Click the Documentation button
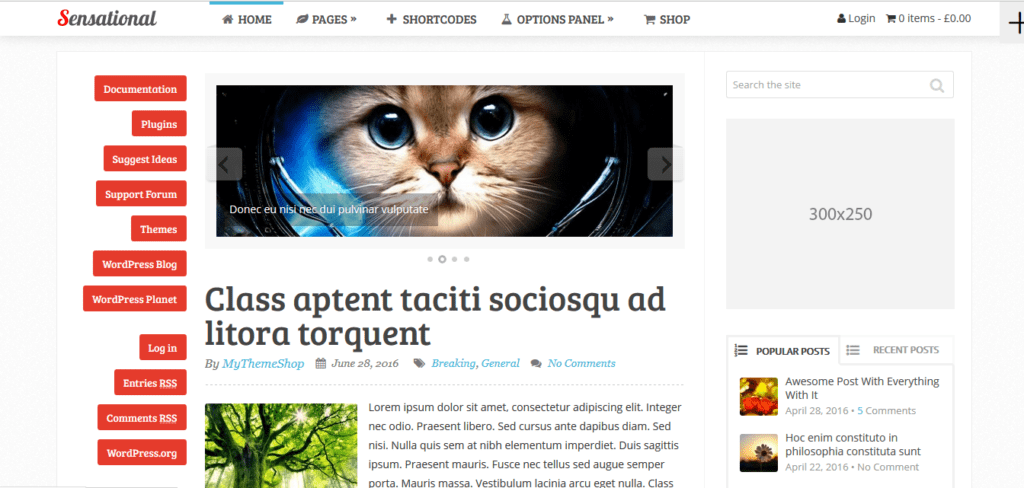 [140, 89]
